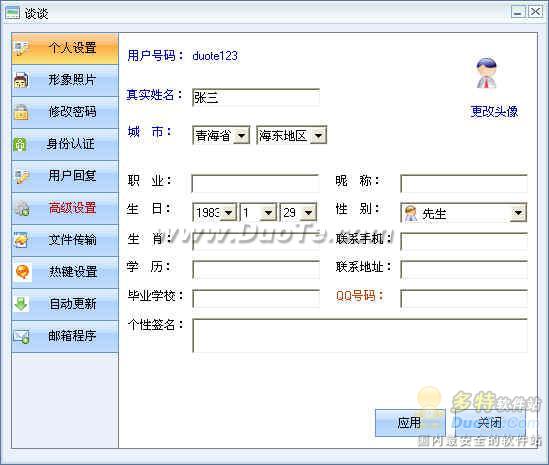549x465 pixels.
Task: Click the 应用 apply button
Action: 410,423
